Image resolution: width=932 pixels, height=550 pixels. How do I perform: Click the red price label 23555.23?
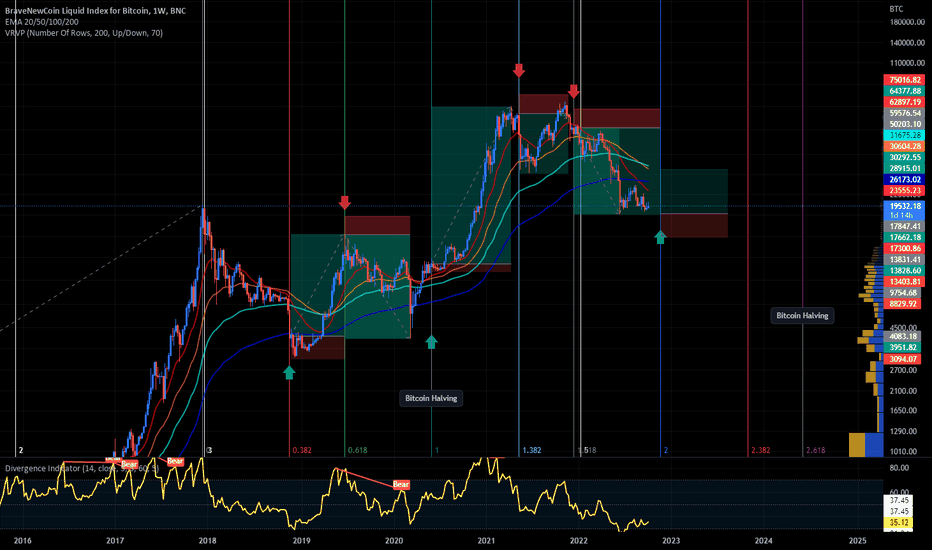click(x=905, y=191)
